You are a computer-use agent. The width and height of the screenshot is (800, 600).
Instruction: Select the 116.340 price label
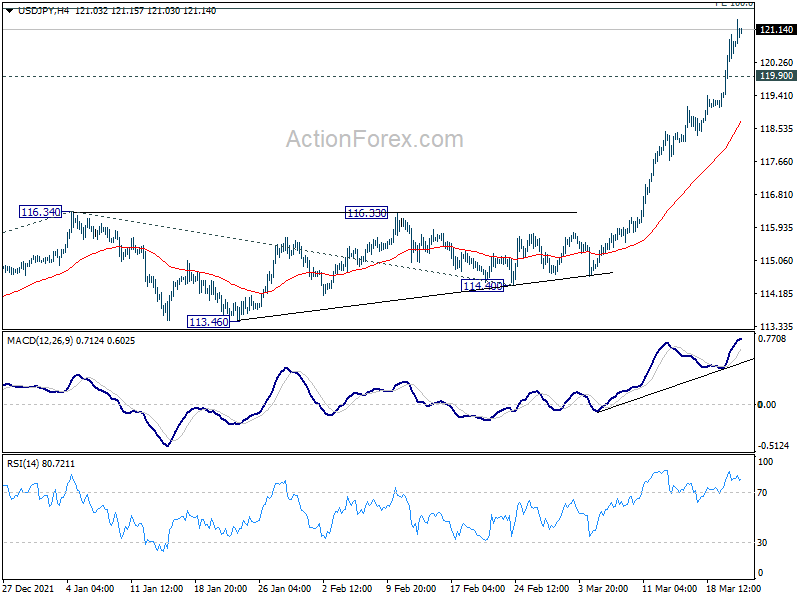click(x=41, y=212)
